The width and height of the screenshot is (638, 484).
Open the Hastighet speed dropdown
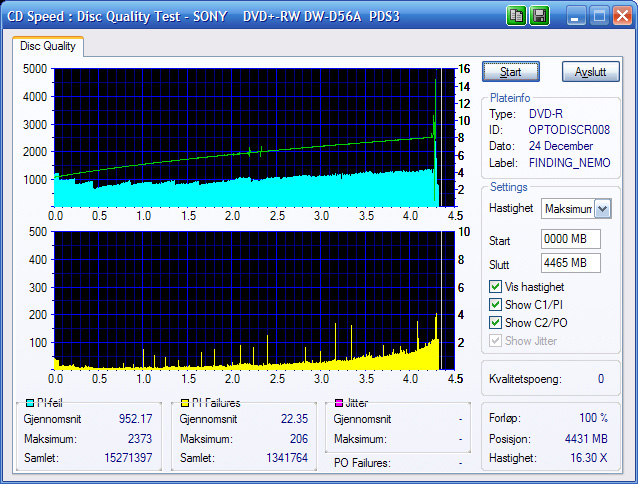click(x=603, y=209)
